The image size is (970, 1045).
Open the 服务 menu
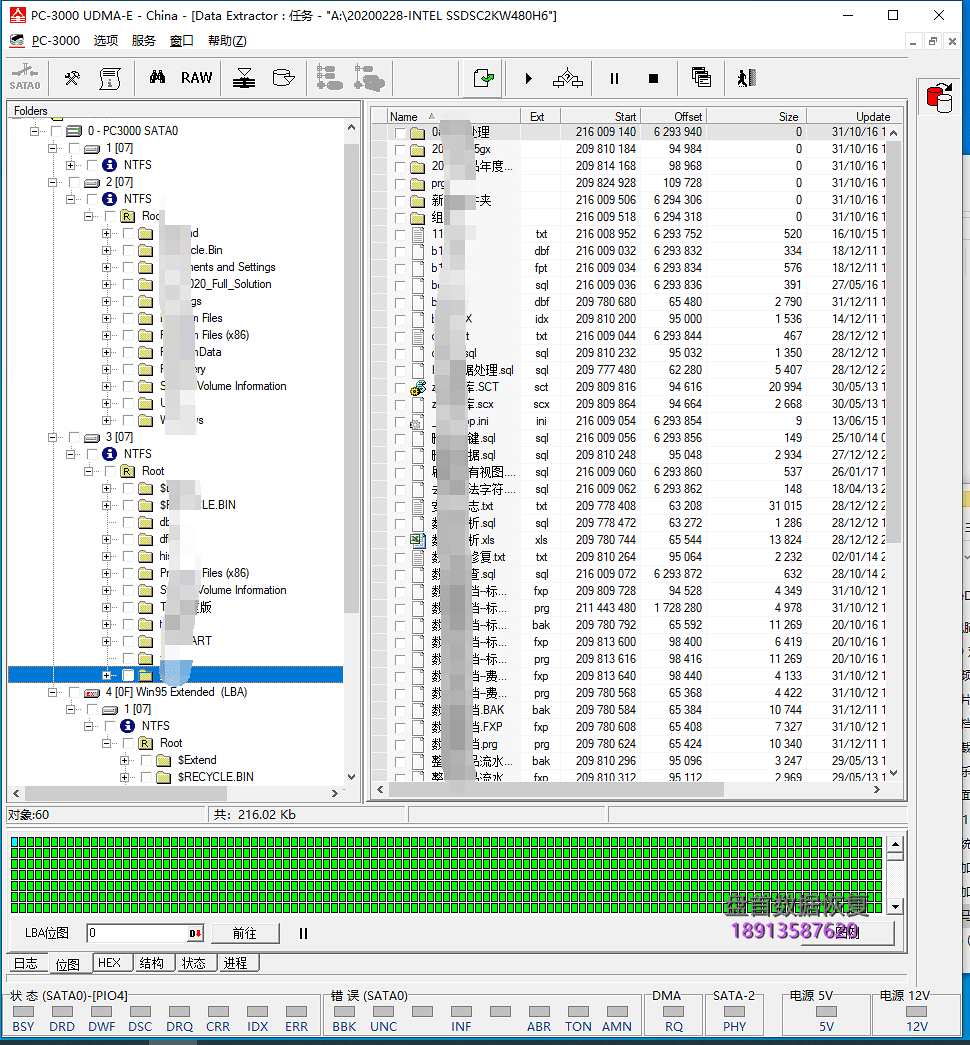(143, 41)
